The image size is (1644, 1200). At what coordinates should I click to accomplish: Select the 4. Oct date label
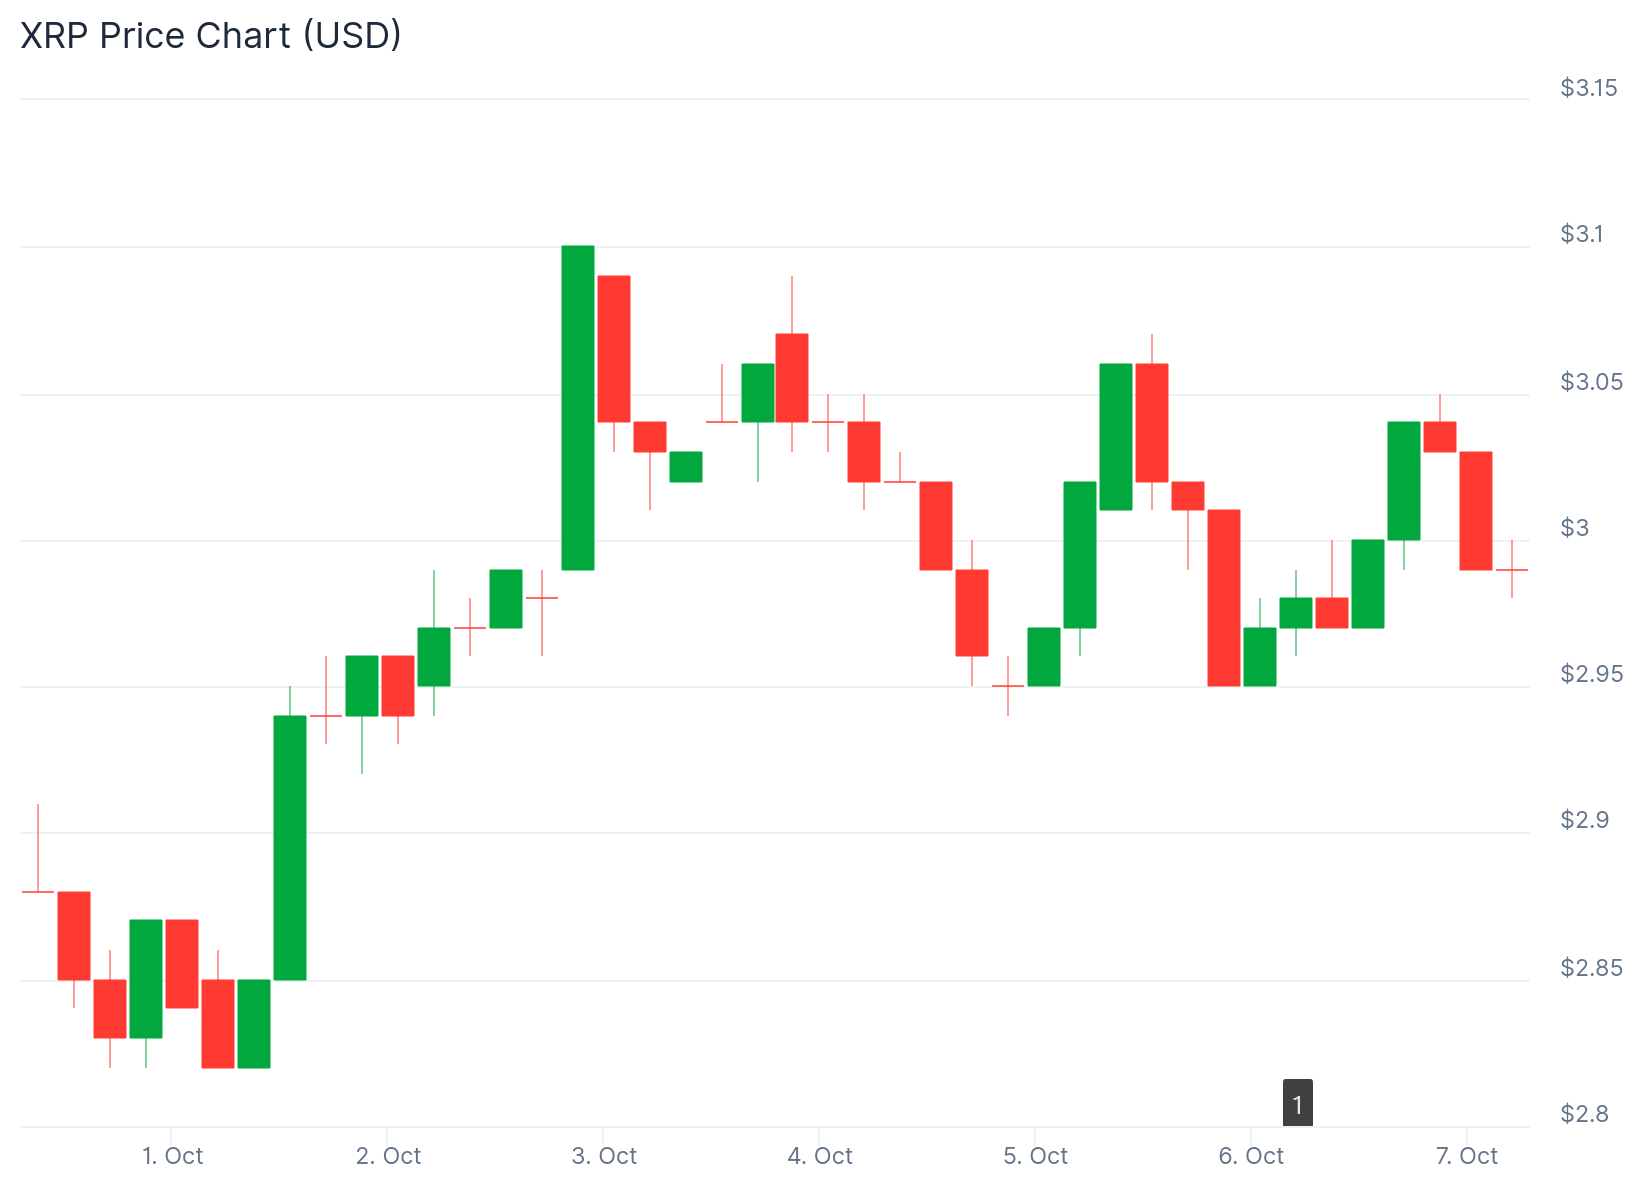pyautogui.click(x=820, y=1156)
